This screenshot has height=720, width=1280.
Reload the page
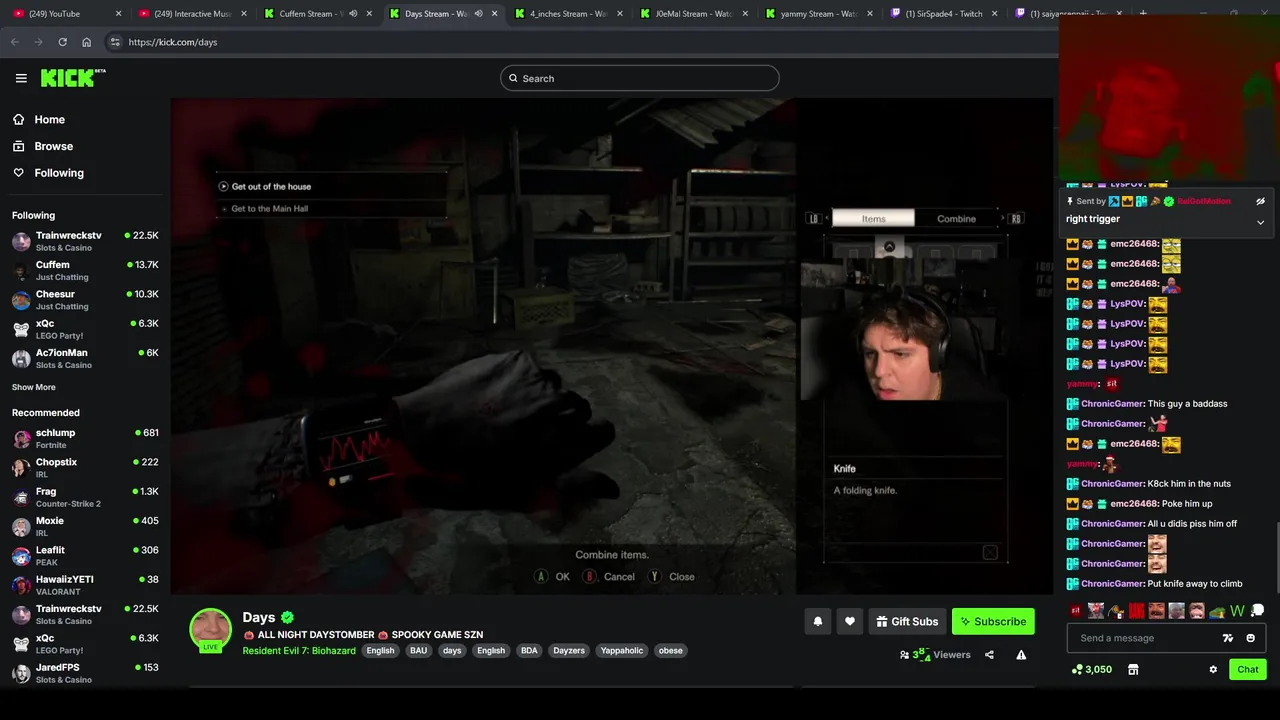[62, 42]
